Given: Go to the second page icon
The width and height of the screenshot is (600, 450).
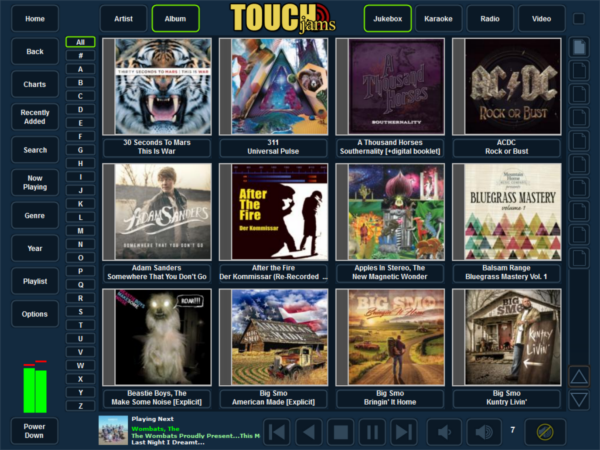Looking at the screenshot, I should click(579, 70).
